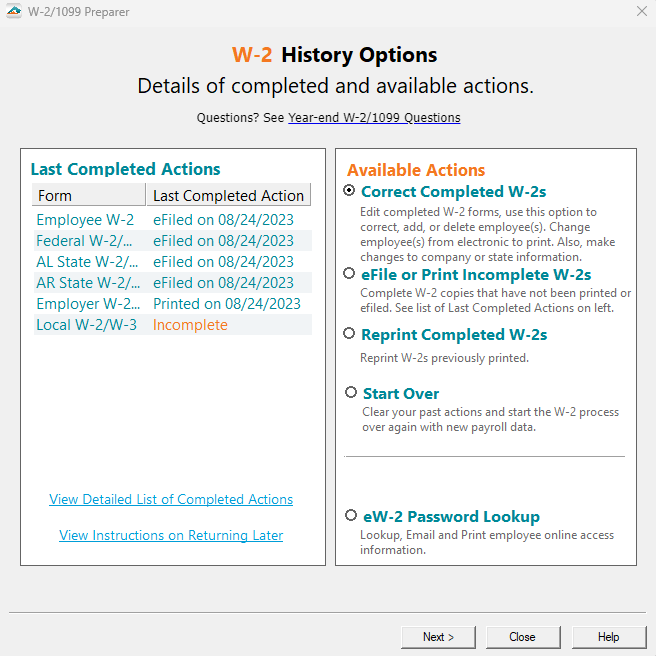Click the W-2/1099 Preparer app icon

tap(13, 11)
